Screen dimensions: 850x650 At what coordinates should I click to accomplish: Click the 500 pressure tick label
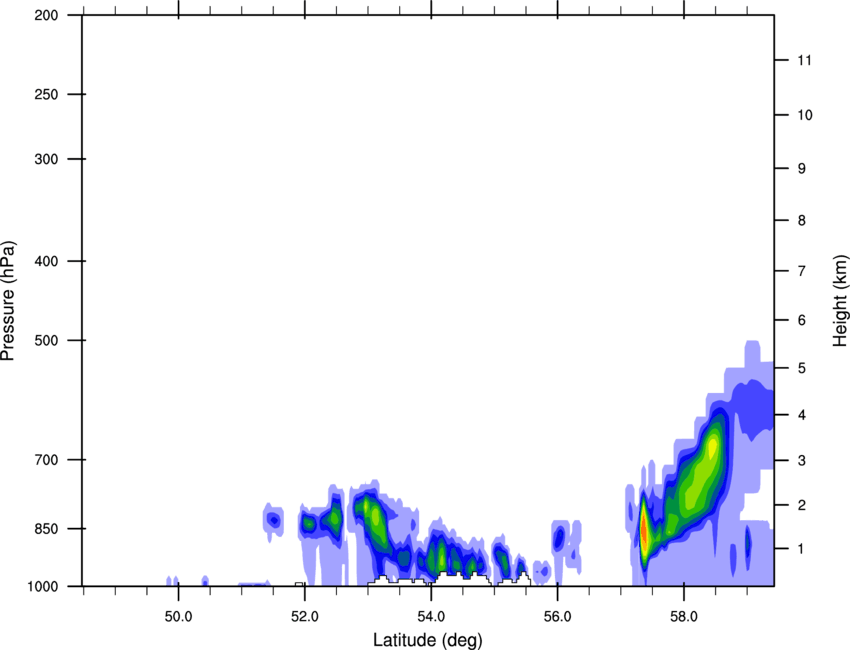pos(50,341)
